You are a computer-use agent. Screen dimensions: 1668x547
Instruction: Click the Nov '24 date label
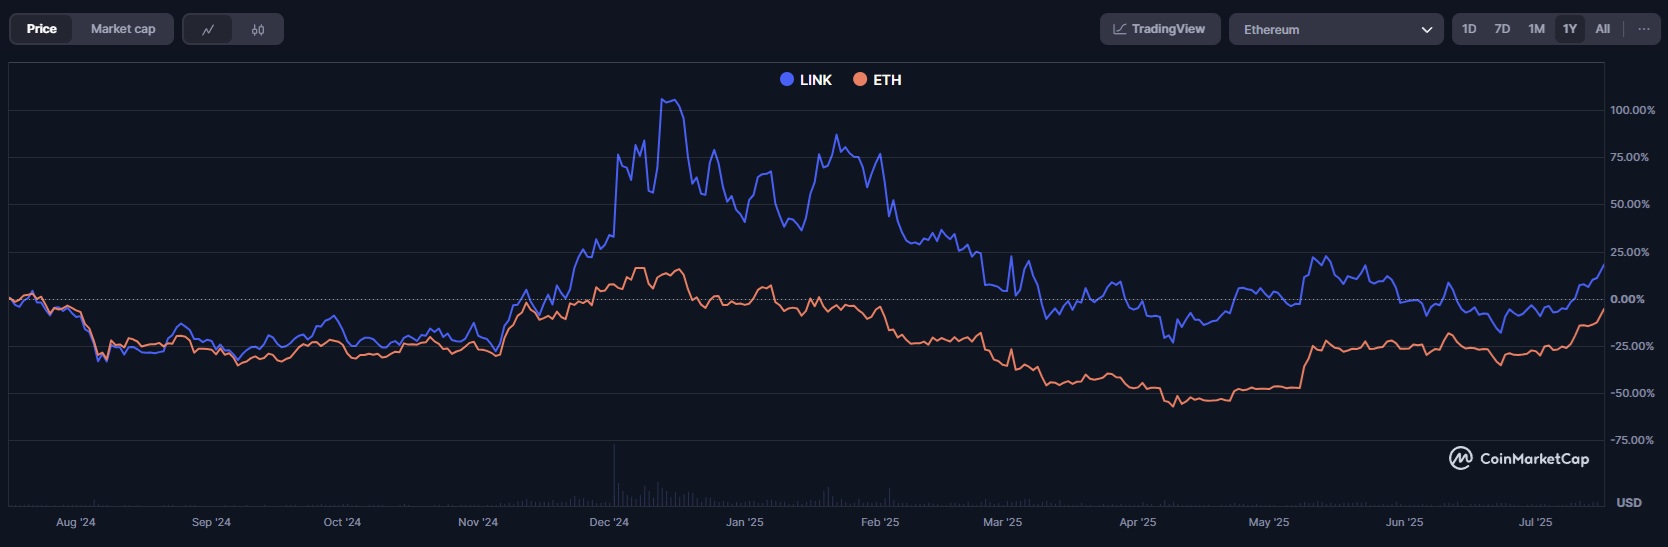(x=478, y=522)
